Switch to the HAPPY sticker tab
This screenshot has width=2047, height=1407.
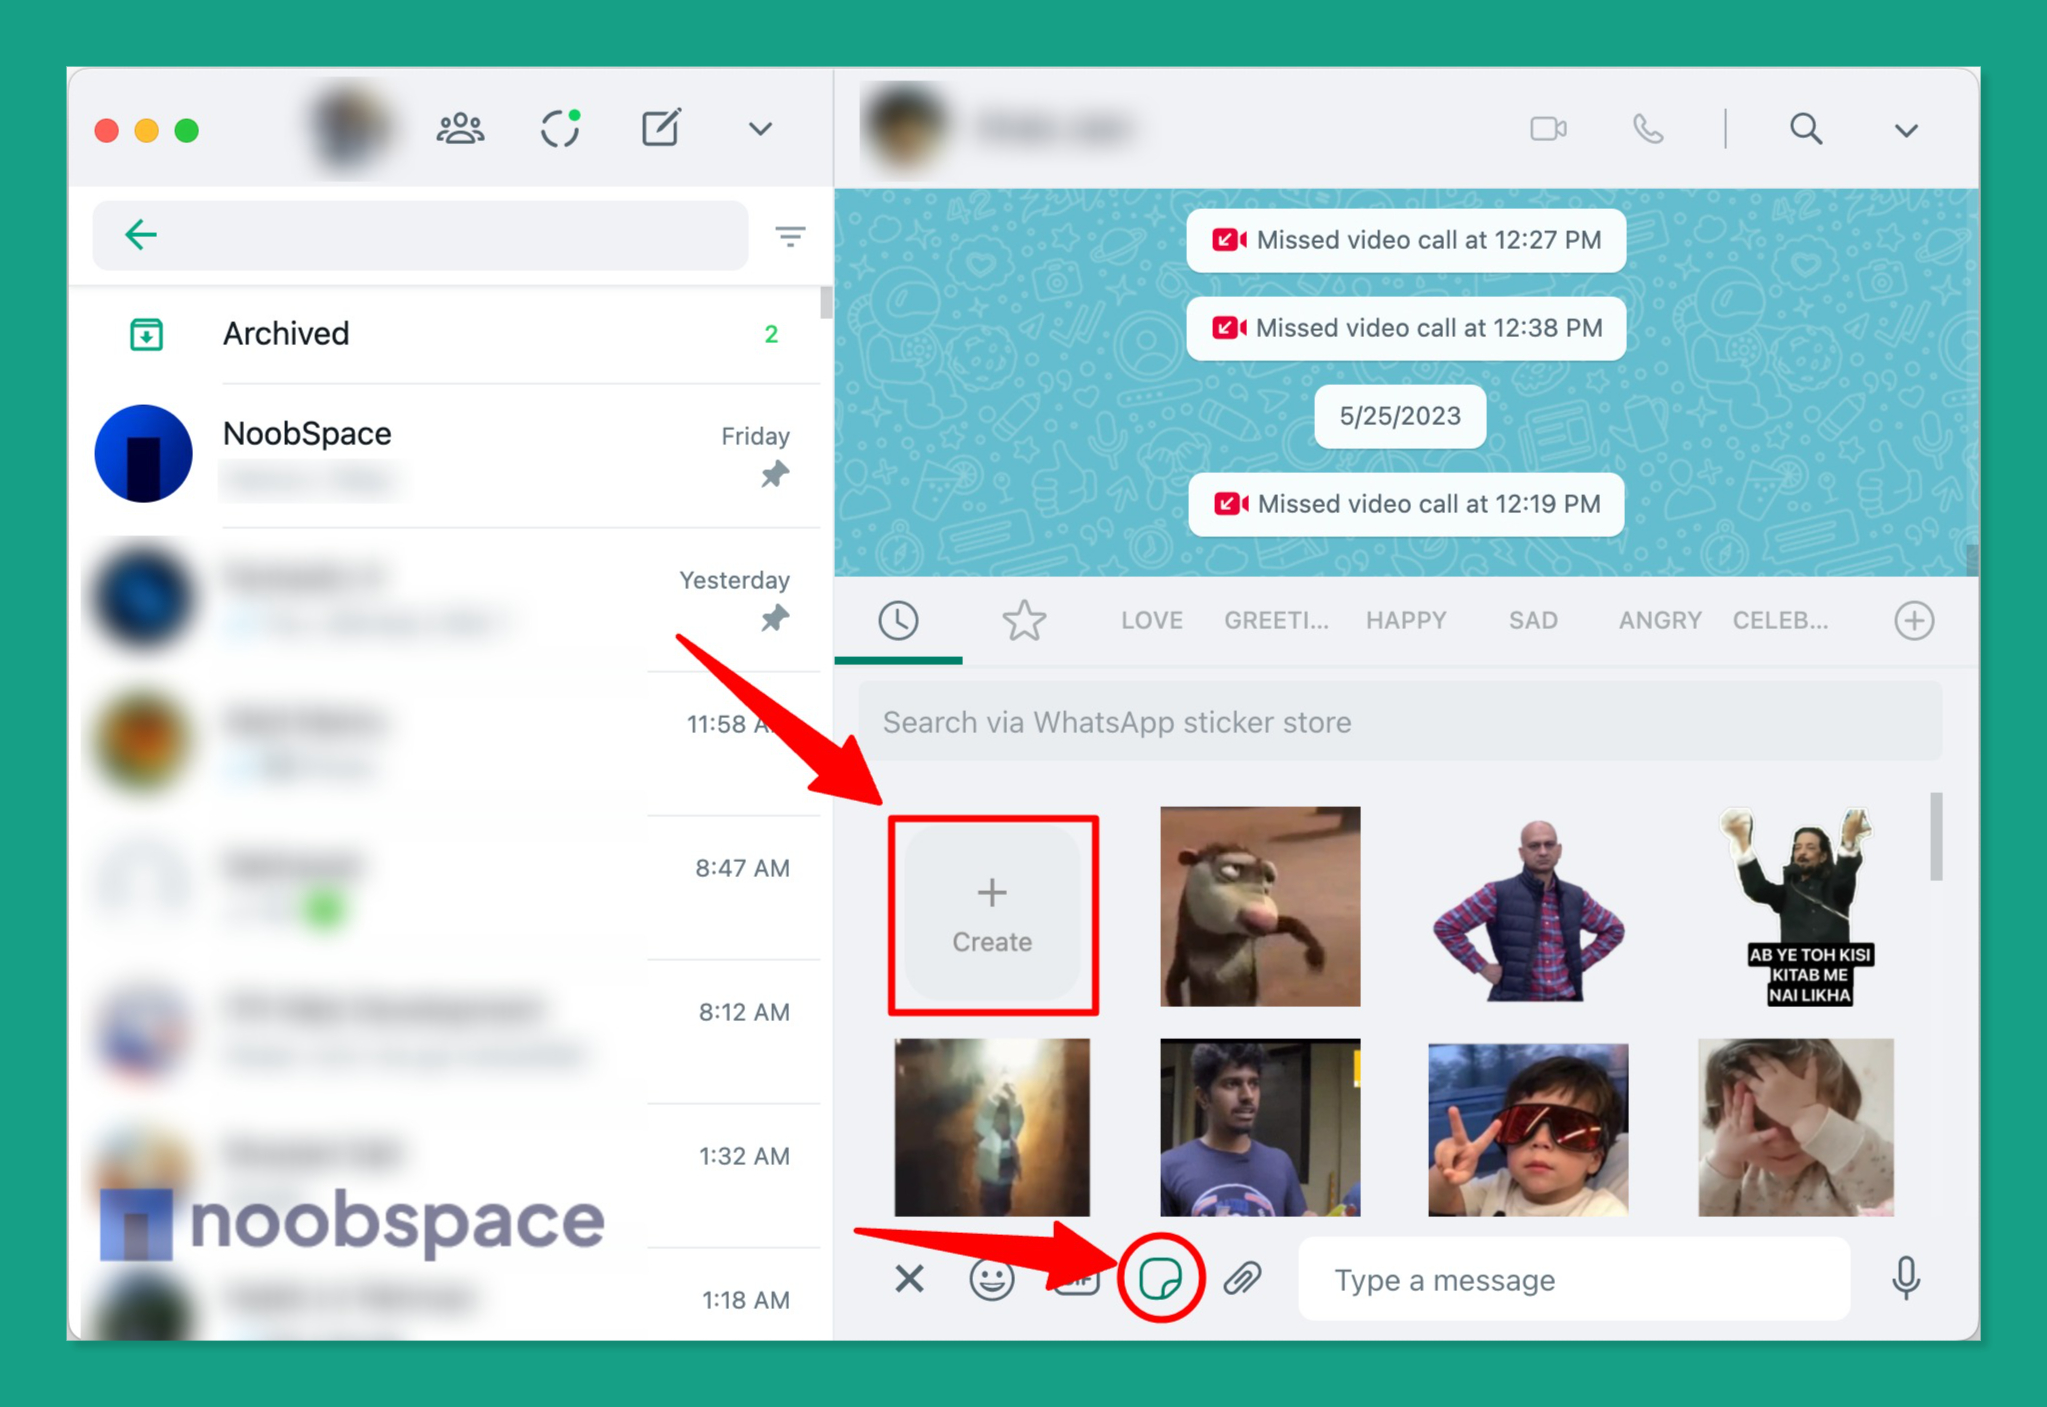tap(1406, 620)
